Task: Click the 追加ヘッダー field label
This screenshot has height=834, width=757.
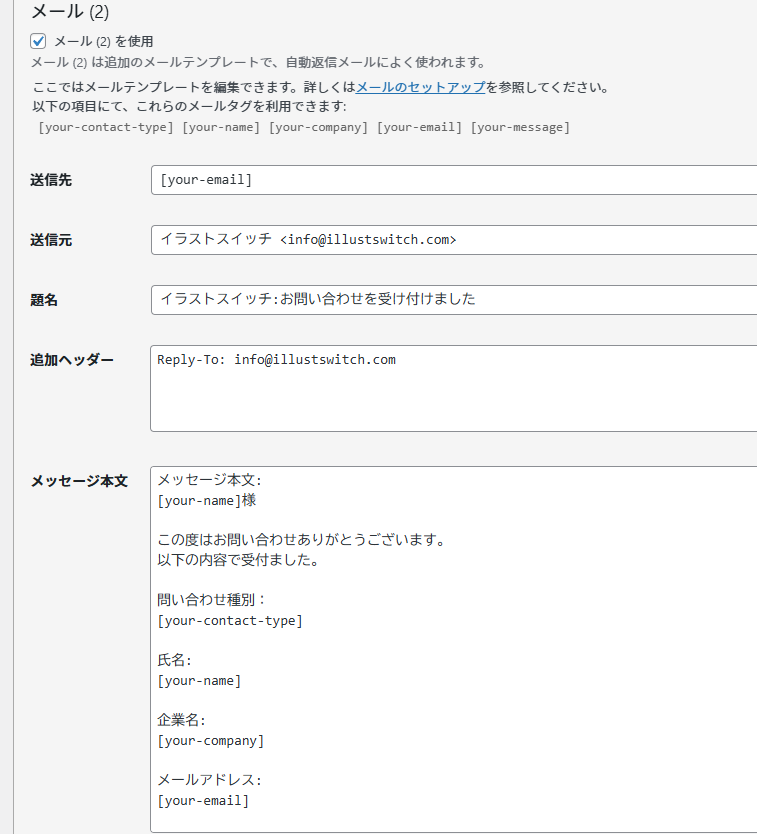Action: [x=72, y=360]
